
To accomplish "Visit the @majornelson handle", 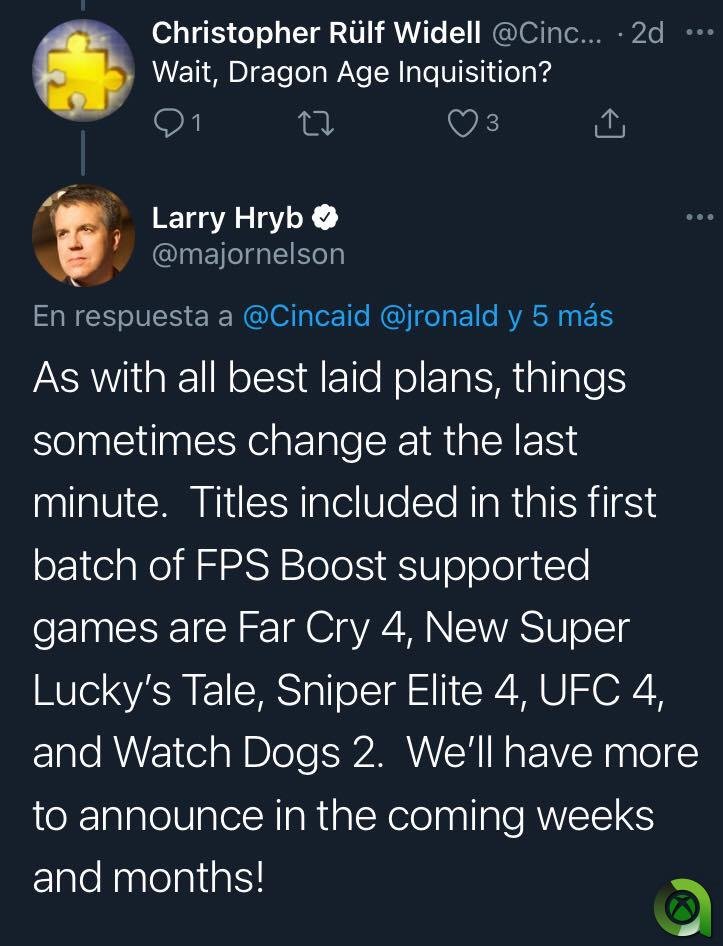I will 248,254.
